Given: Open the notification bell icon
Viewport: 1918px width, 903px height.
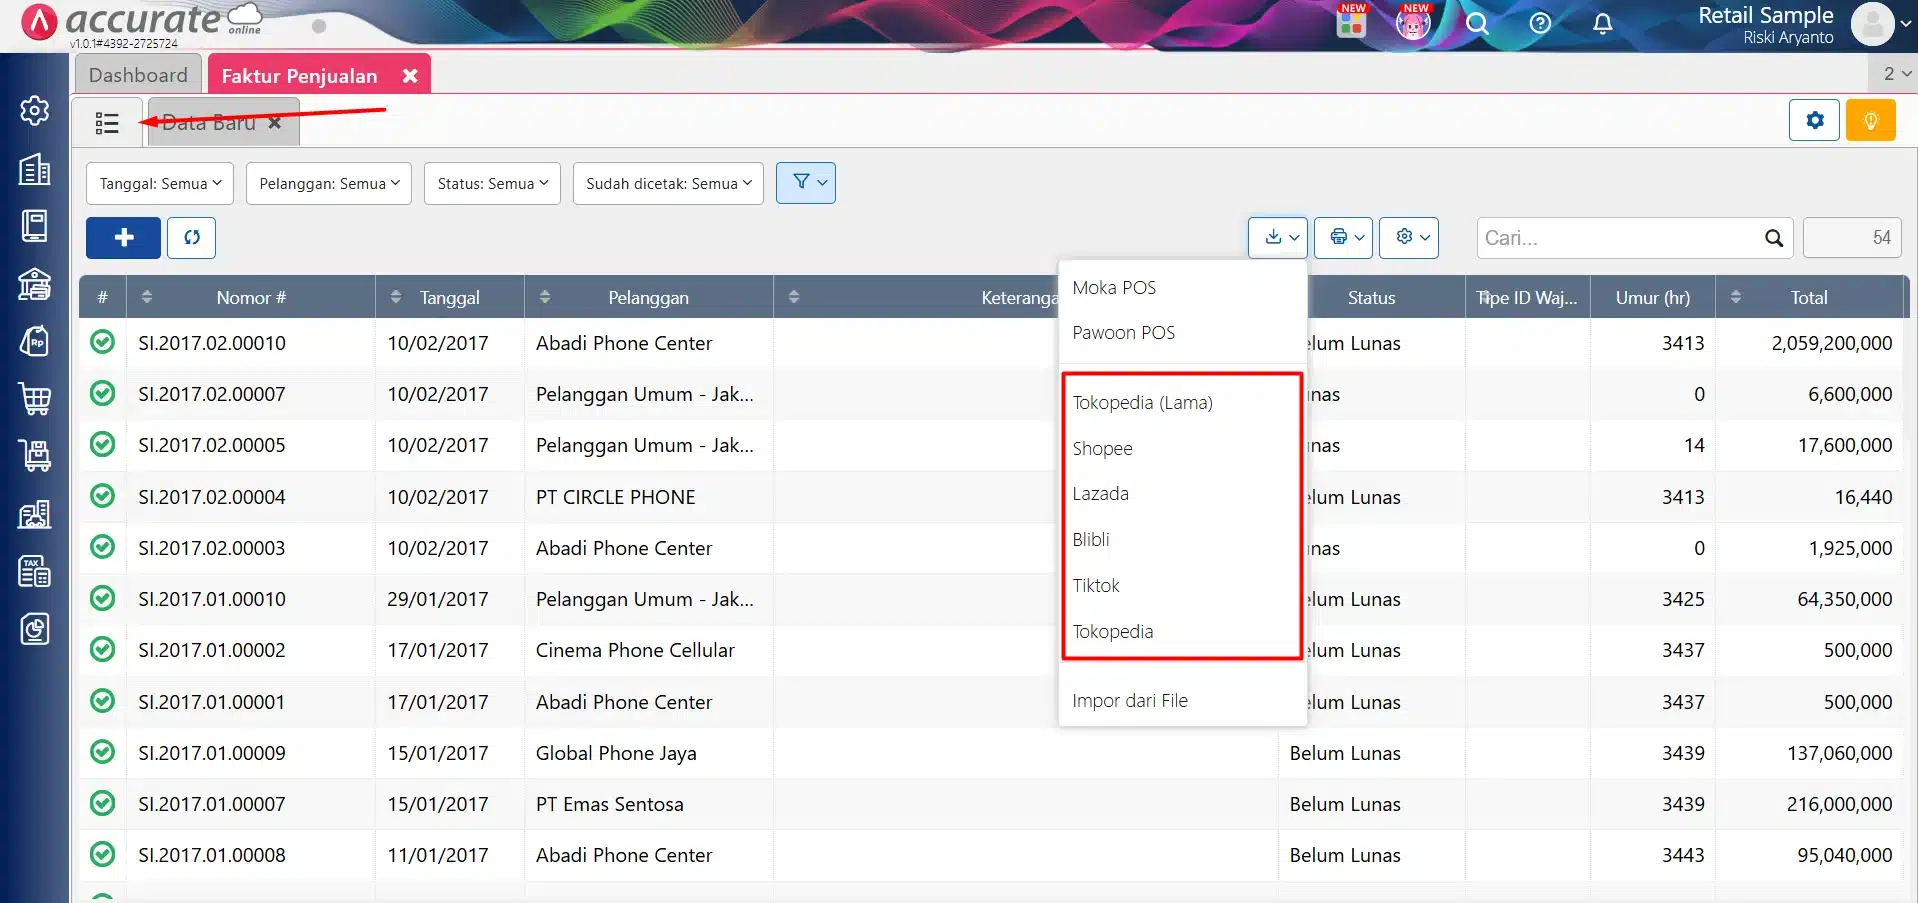Looking at the screenshot, I should click(1602, 23).
